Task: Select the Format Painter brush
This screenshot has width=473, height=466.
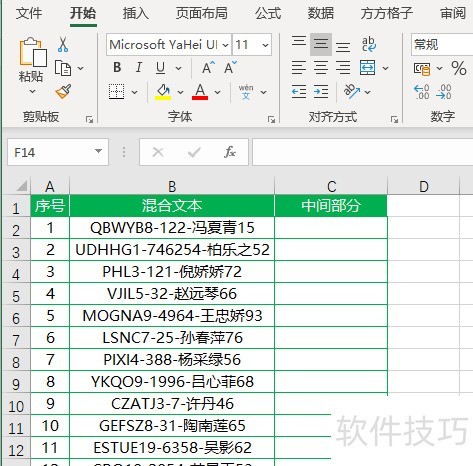Action: pos(63,91)
